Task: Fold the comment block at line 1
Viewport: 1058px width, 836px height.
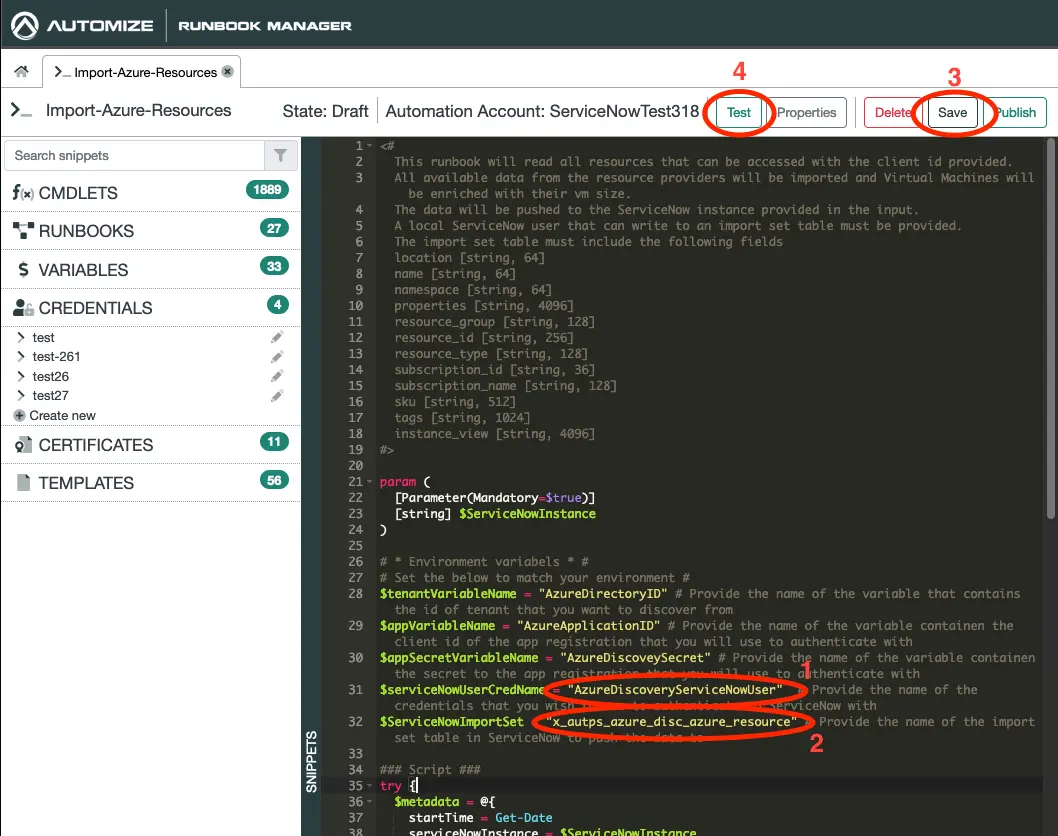Action: [369, 146]
